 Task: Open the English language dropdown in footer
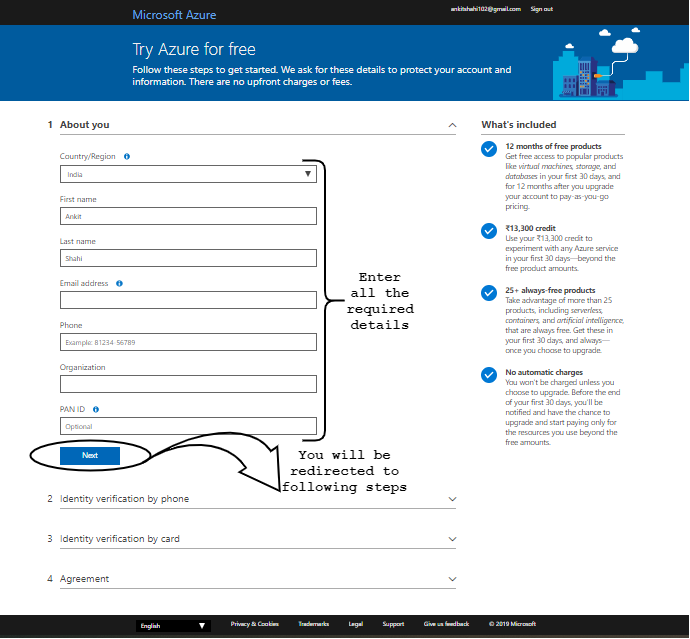[173, 626]
